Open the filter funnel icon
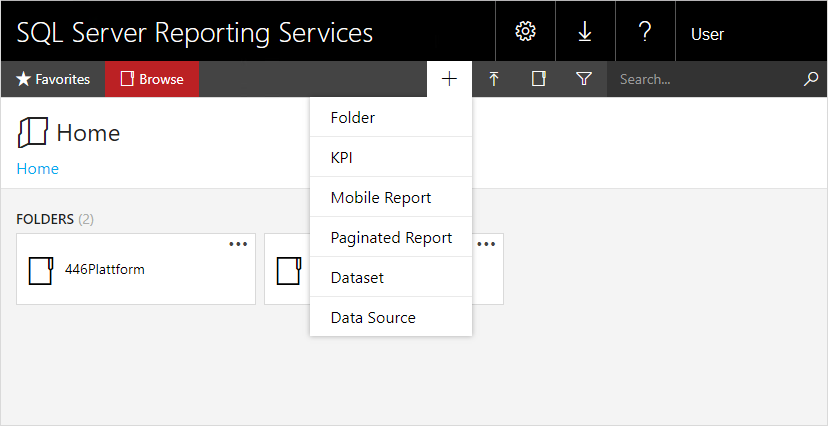This screenshot has height=426, width=828. pyautogui.click(x=584, y=79)
